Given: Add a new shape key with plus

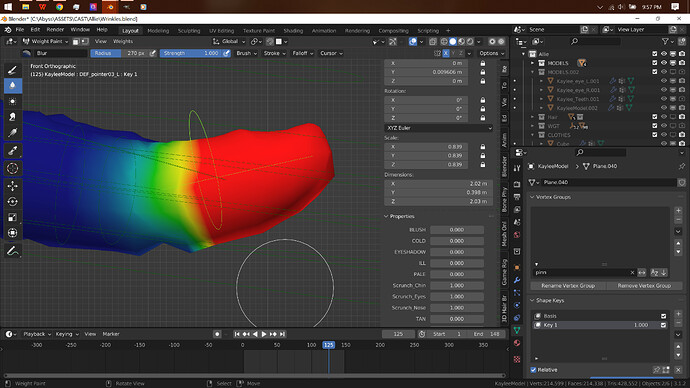Looking at the screenshot, I should pyautogui.click(x=678, y=314).
